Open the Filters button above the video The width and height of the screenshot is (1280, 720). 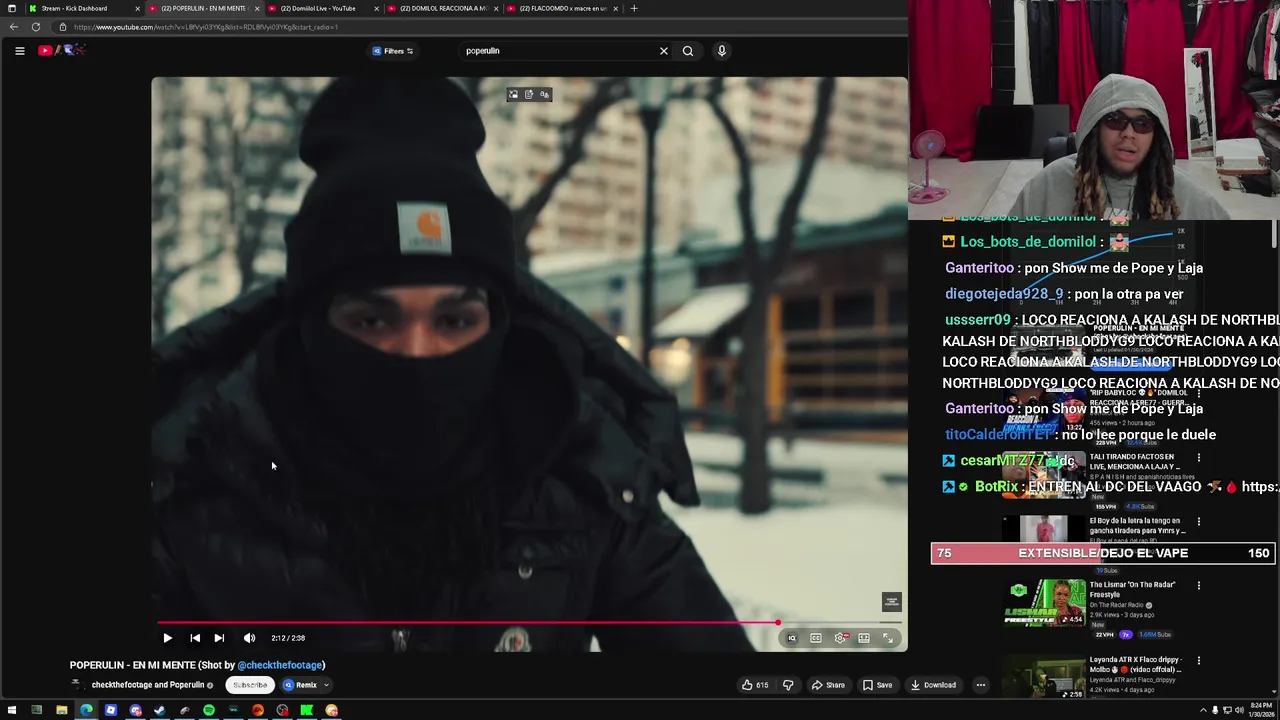coord(393,51)
